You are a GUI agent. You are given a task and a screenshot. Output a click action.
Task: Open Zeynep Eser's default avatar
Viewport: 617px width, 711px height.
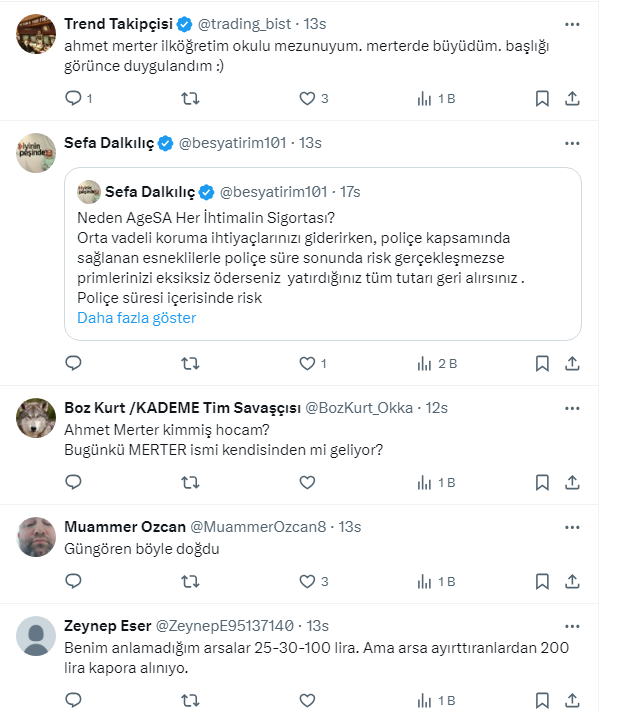[37, 636]
